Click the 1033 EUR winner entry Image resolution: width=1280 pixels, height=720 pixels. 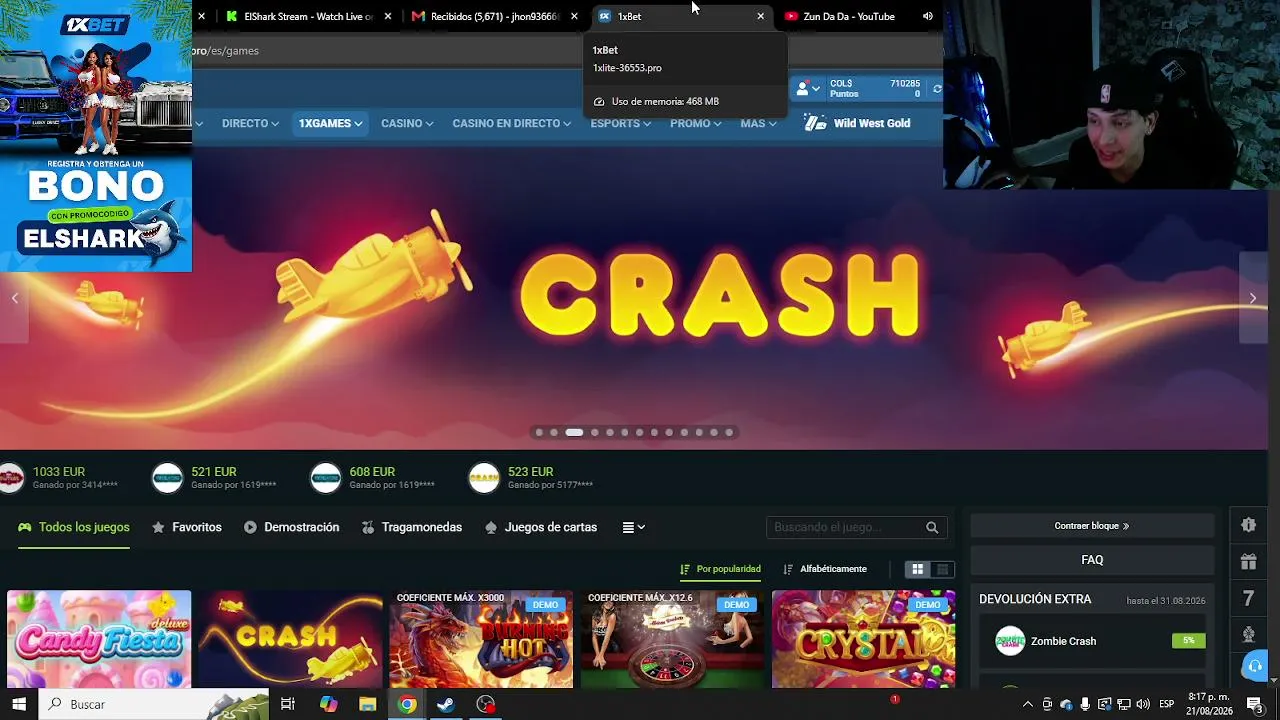(59, 477)
